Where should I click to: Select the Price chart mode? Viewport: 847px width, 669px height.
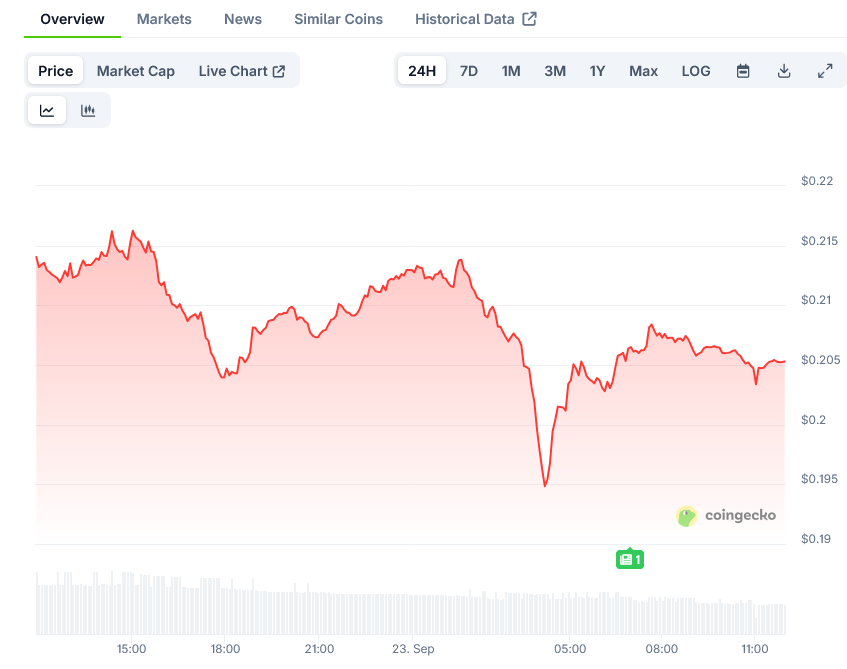(55, 71)
